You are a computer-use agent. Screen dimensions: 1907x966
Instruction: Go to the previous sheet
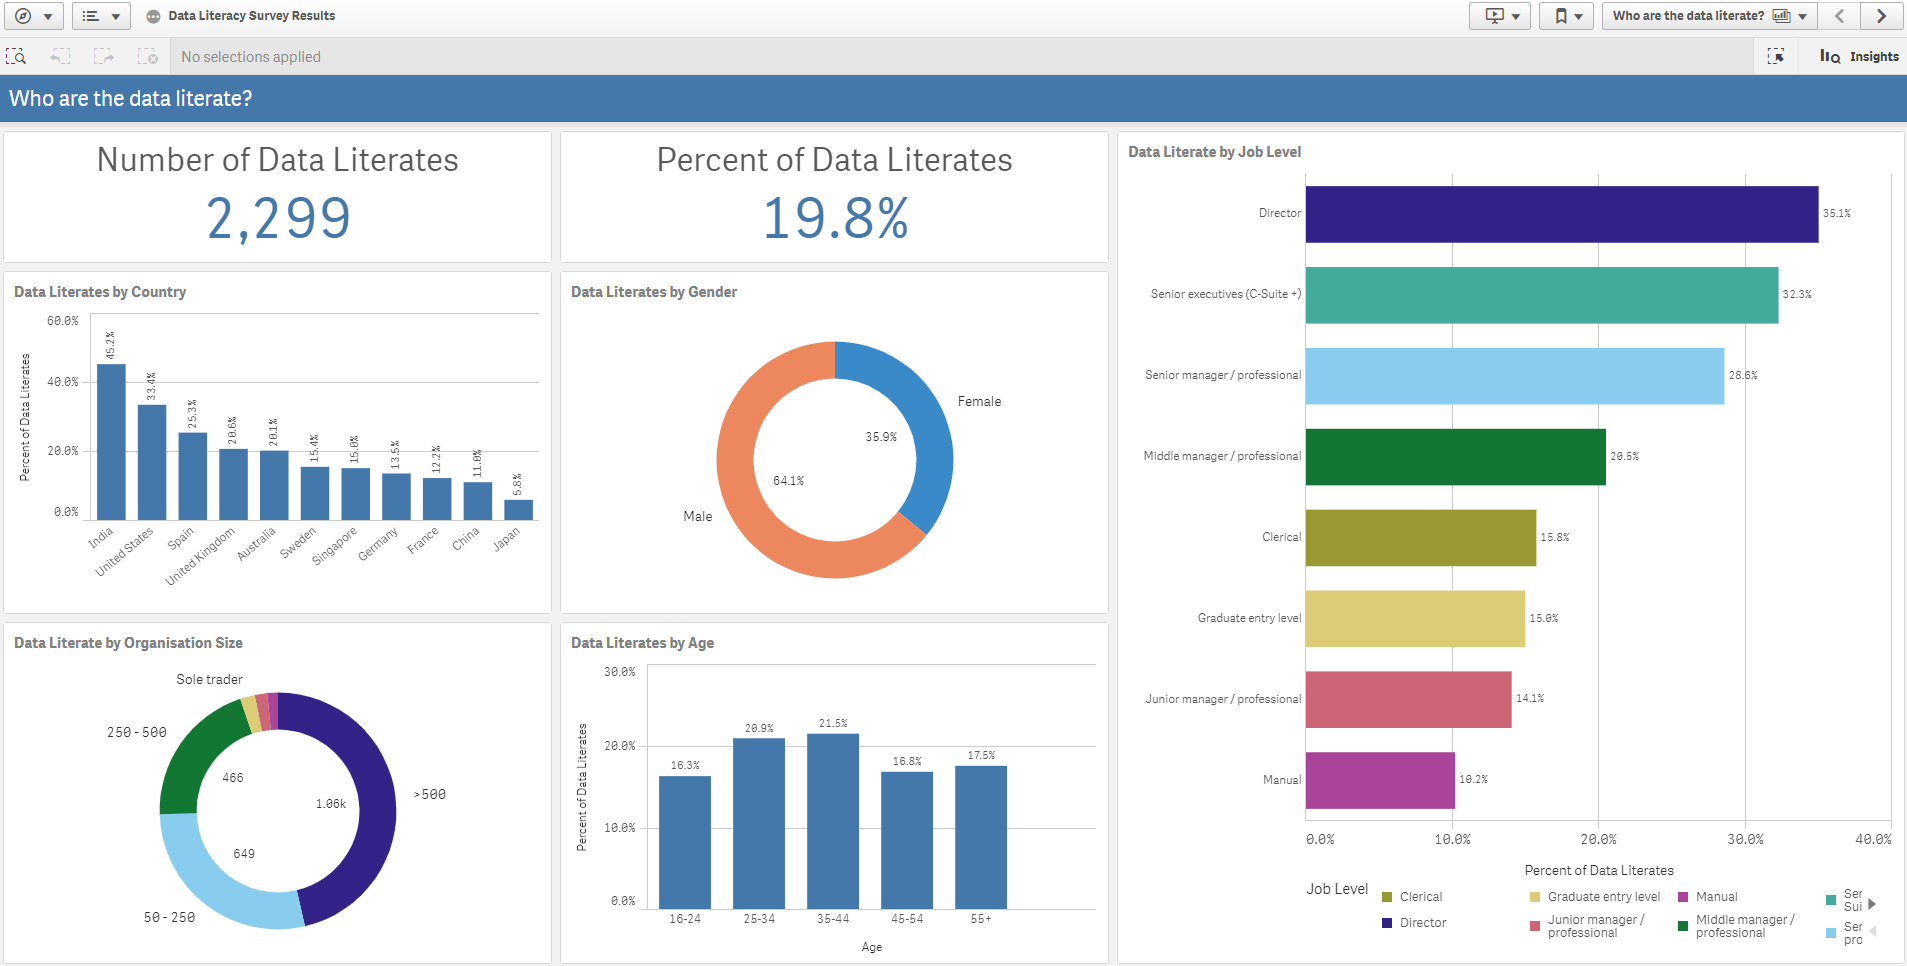[1839, 16]
